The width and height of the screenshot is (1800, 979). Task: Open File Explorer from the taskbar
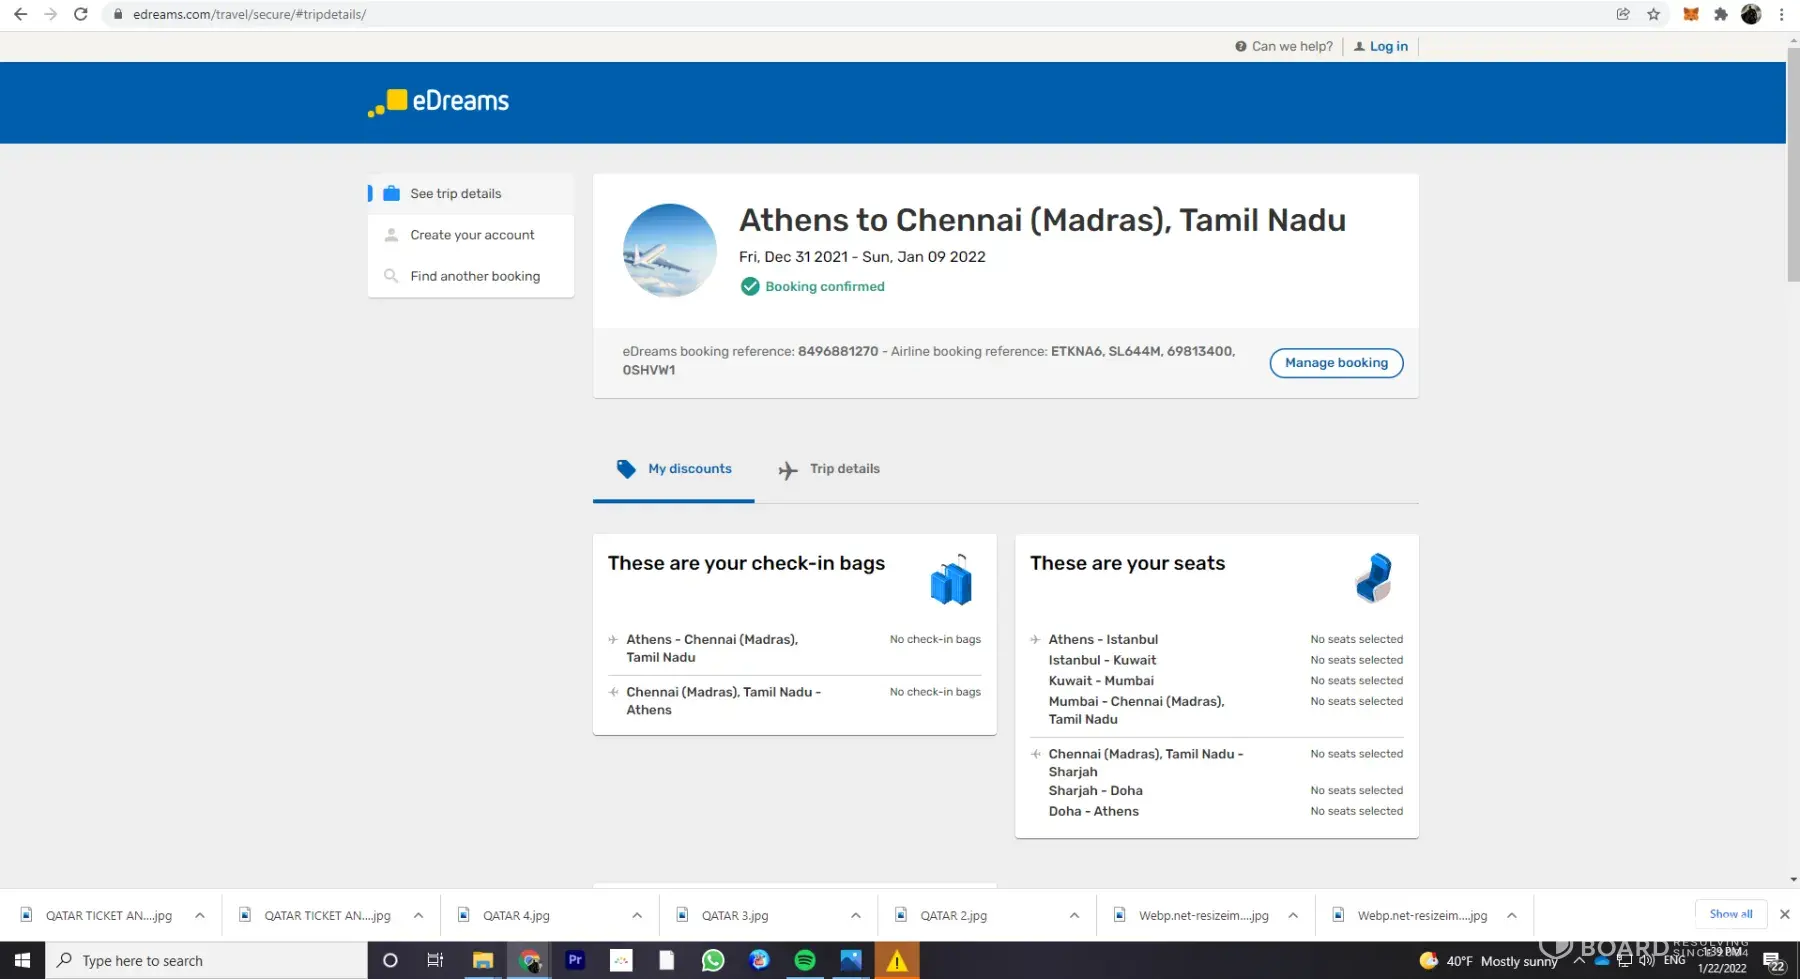pos(483,961)
